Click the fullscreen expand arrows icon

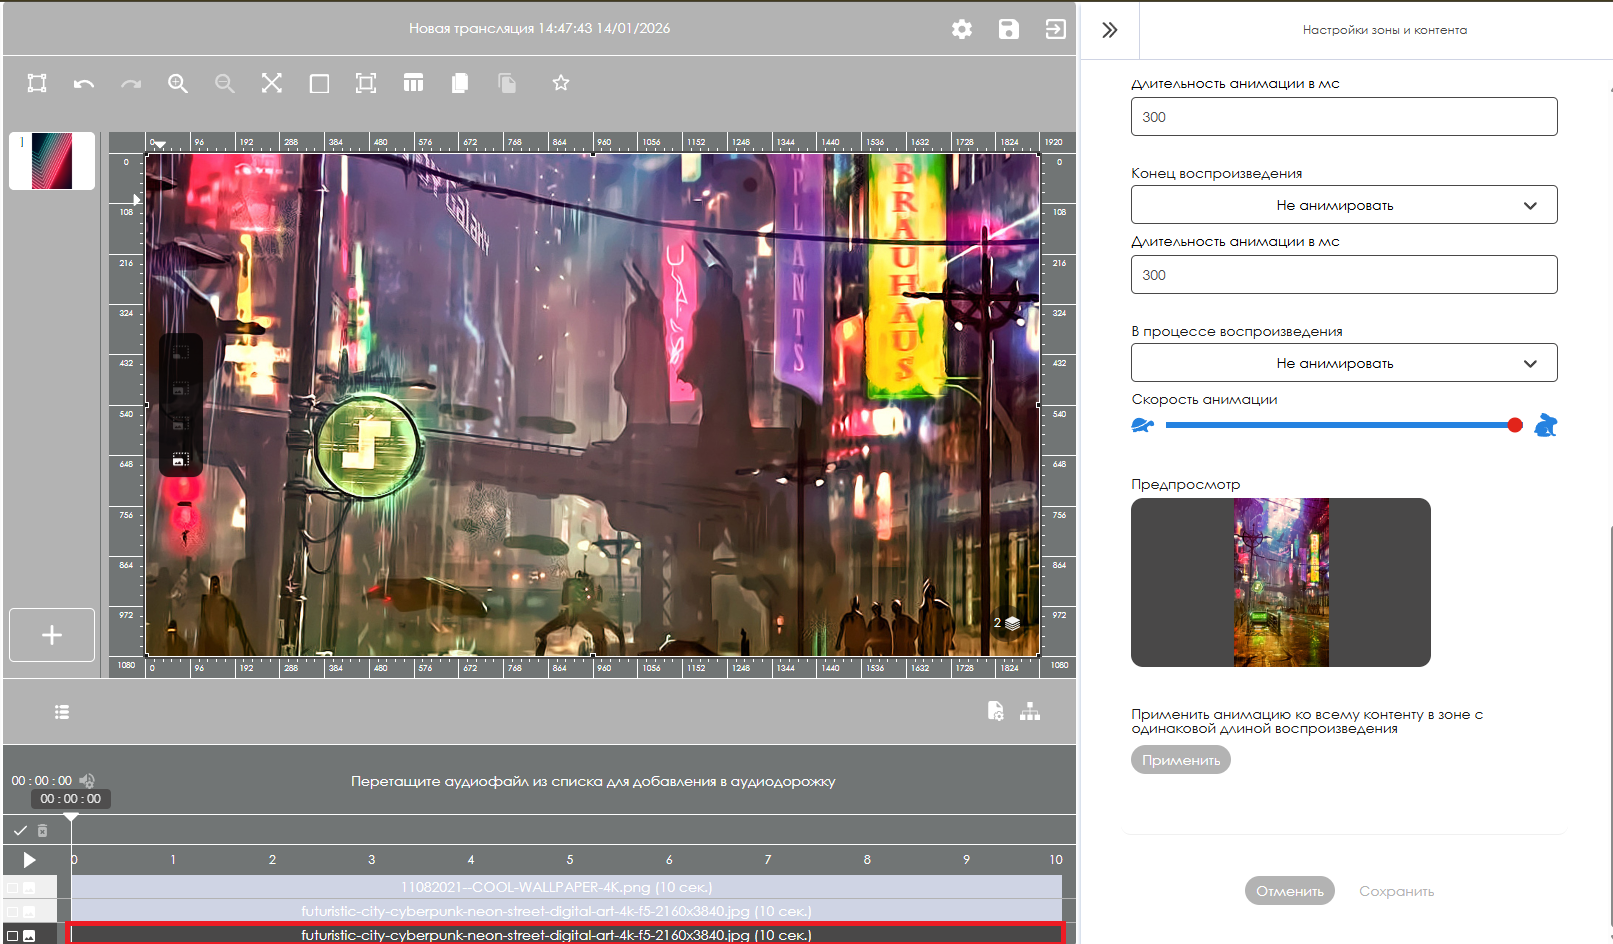(272, 84)
